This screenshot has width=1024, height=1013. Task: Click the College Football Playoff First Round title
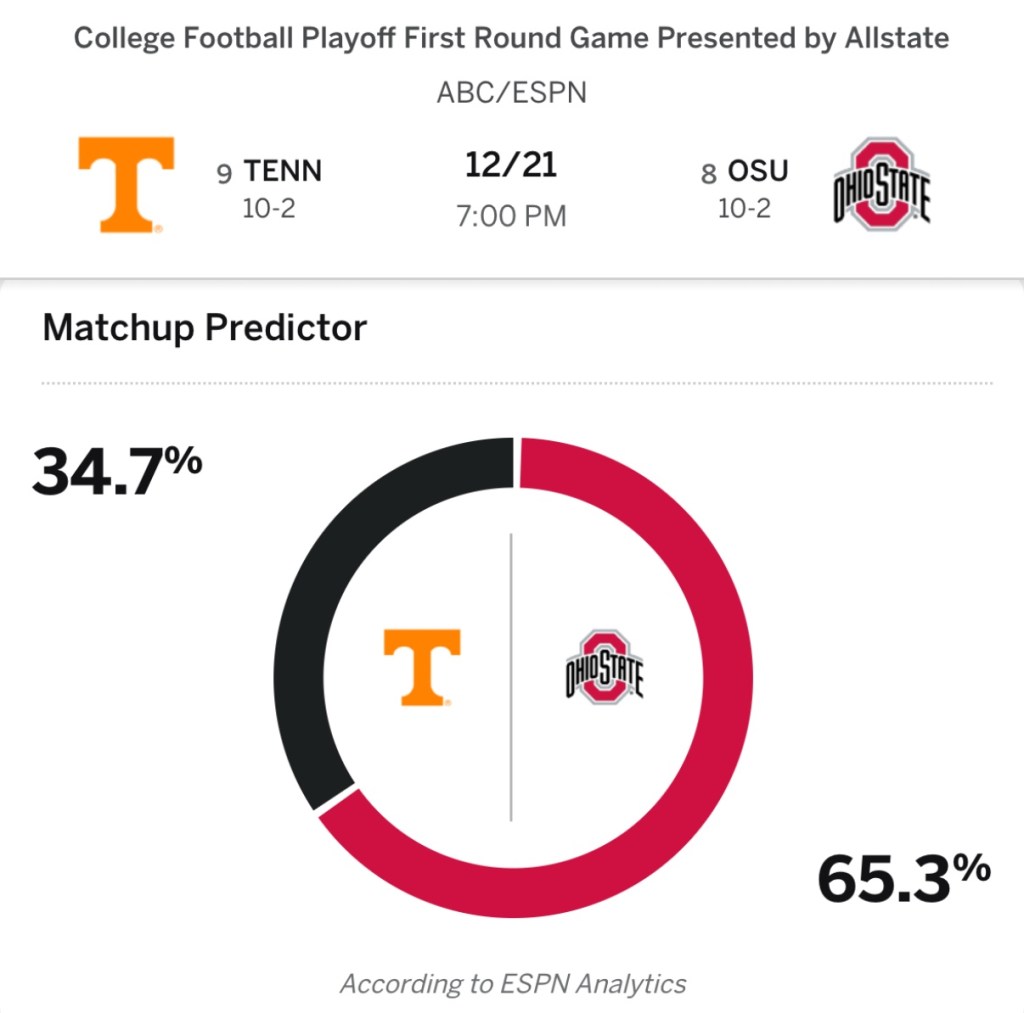point(511,39)
